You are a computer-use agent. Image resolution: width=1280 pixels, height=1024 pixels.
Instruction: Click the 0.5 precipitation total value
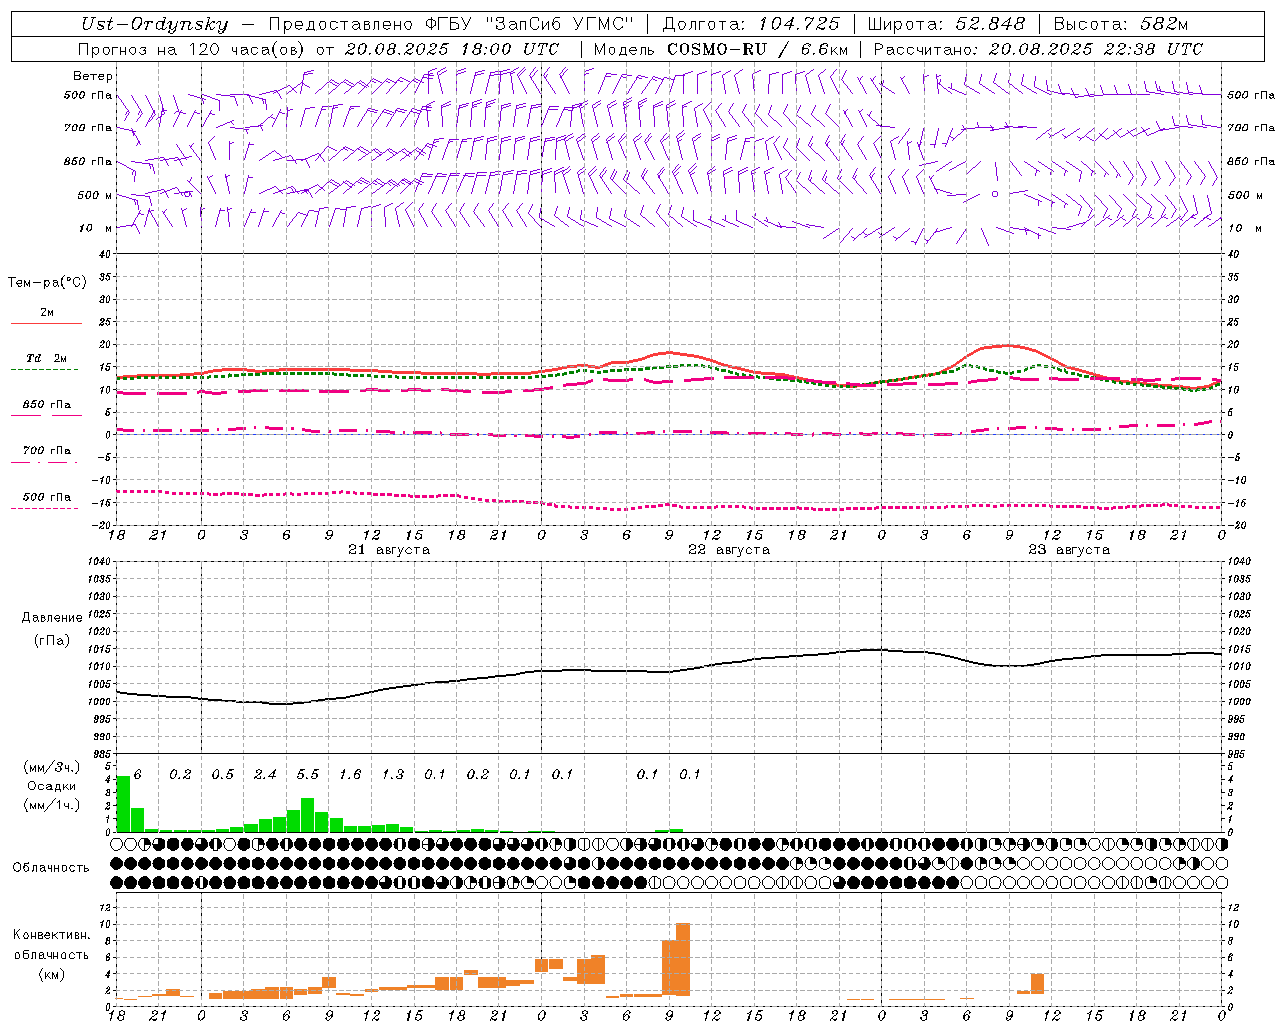pyautogui.click(x=223, y=775)
